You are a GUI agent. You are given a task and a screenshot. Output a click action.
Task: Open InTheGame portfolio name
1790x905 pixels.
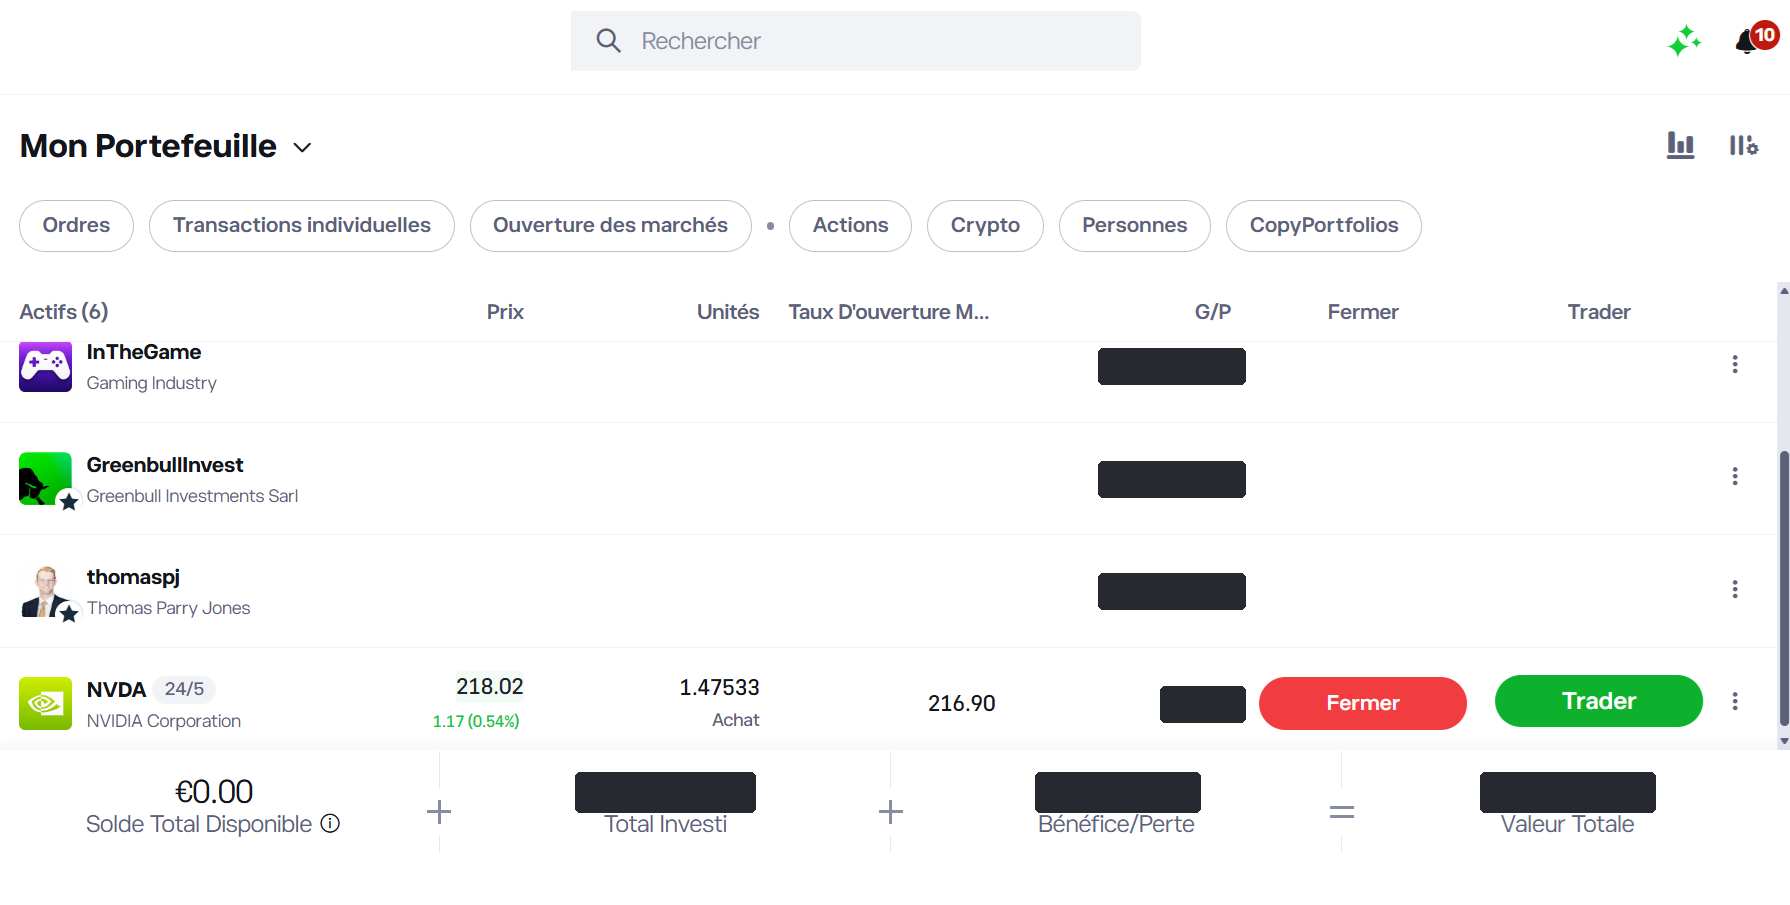click(x=144, y=352)
